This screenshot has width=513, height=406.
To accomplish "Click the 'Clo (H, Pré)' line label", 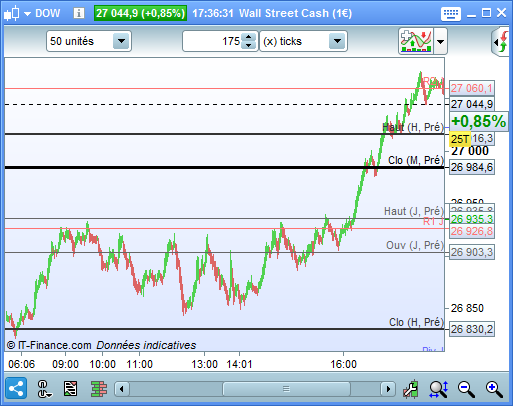I will coord(416,322).
